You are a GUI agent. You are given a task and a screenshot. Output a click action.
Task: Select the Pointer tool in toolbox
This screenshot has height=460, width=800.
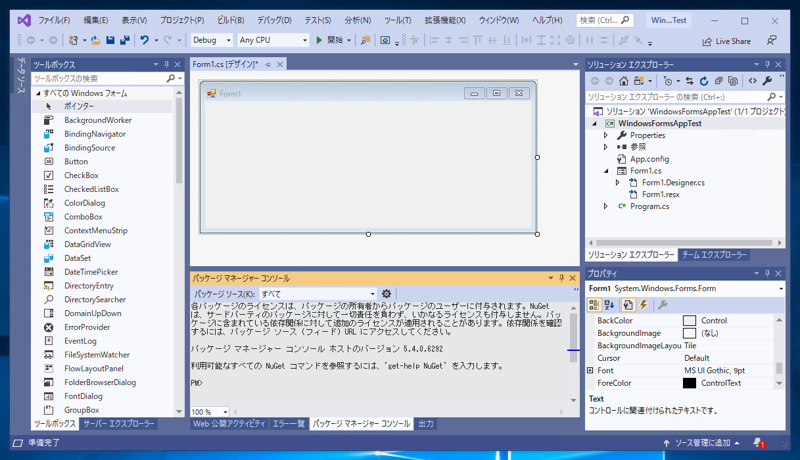click(79, 106)
